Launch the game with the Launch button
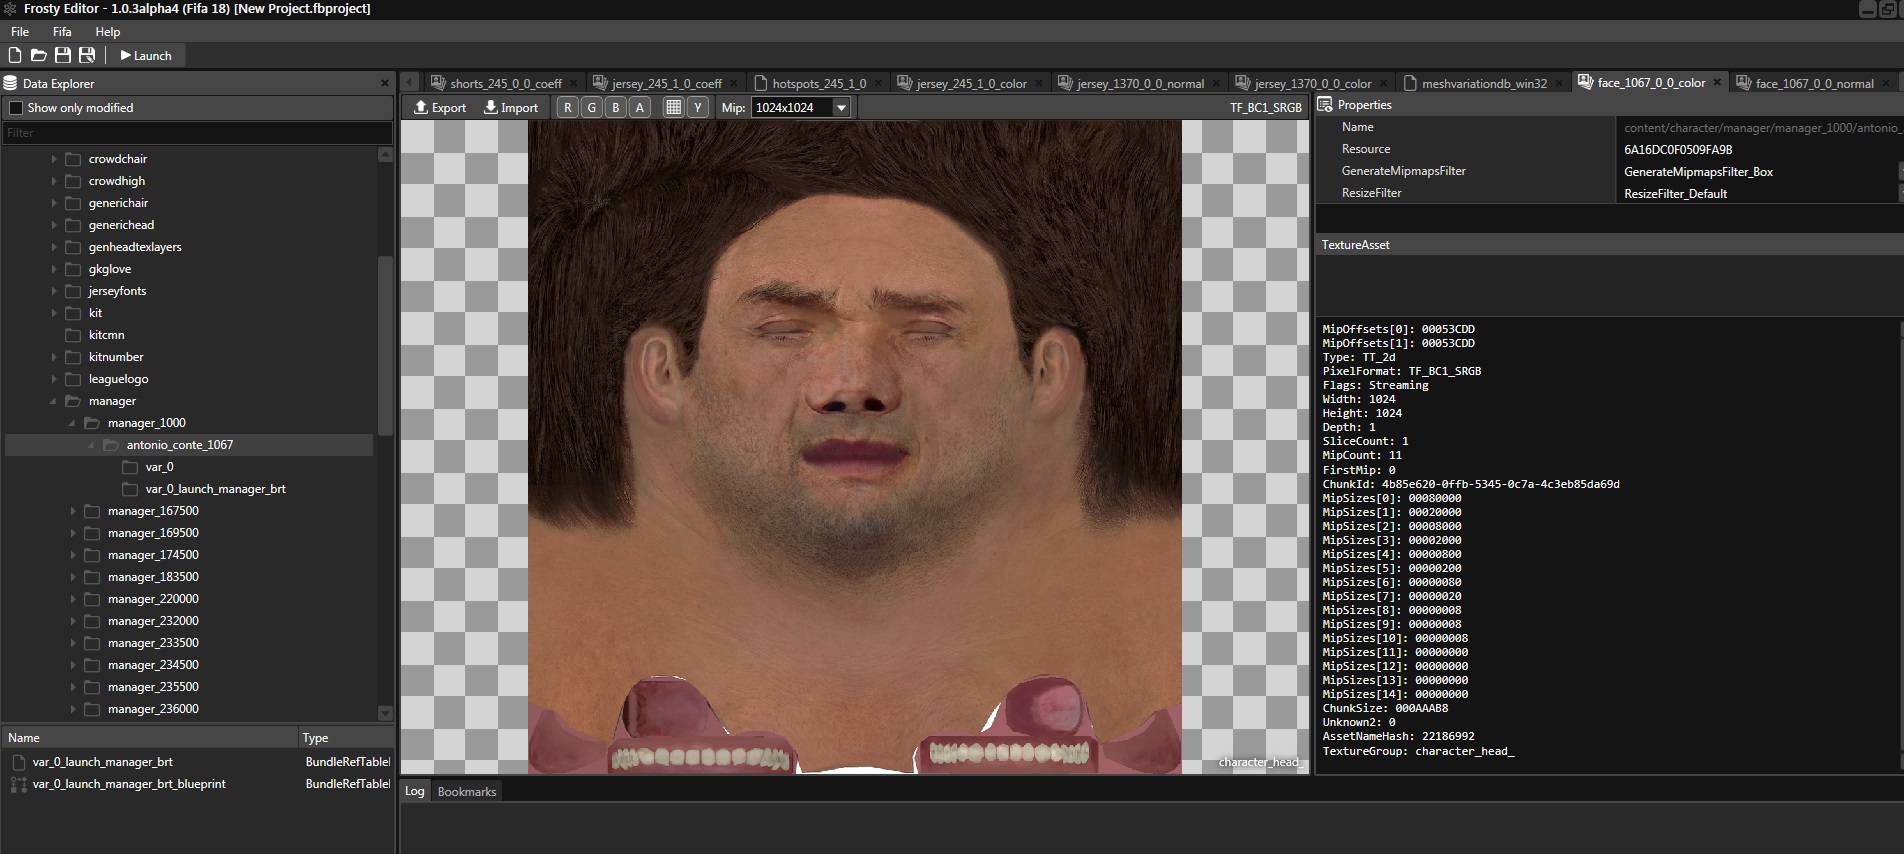The height and width of the screenshot is (854, 1904). (x=146, y=55)
